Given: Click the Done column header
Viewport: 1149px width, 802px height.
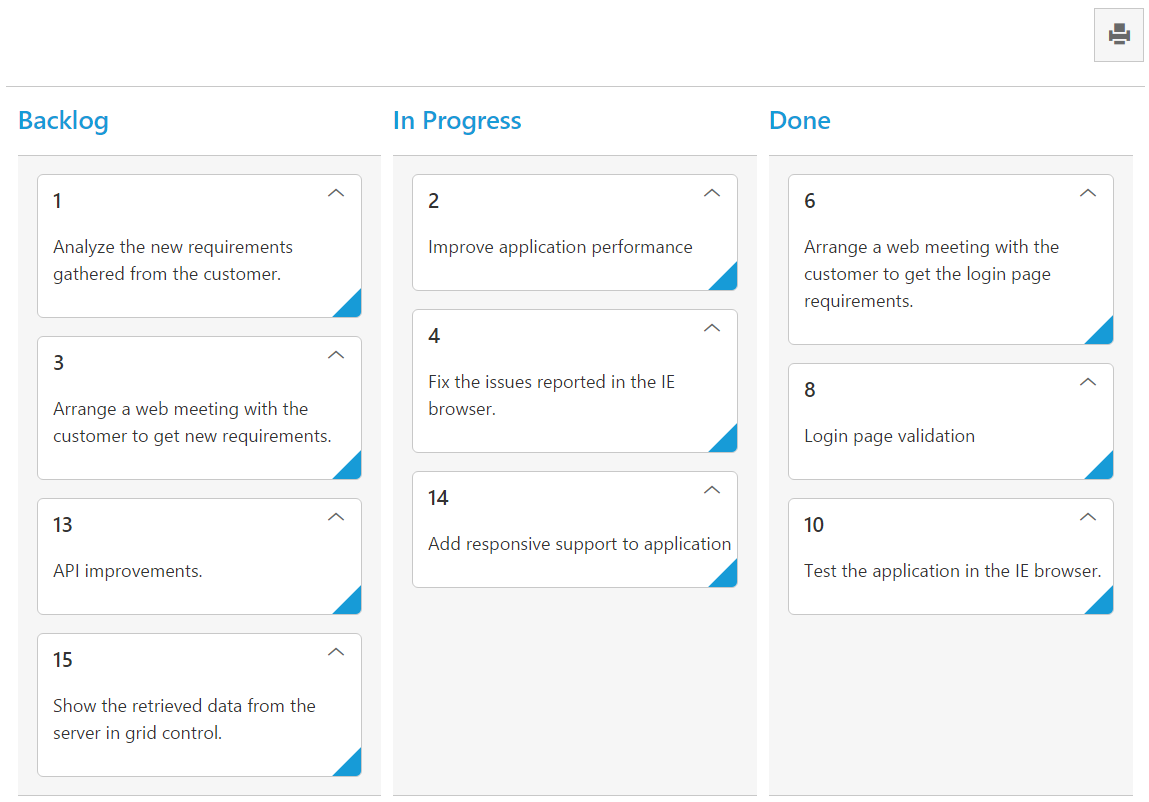Looking at the screenshot, I should pos(799,121).
